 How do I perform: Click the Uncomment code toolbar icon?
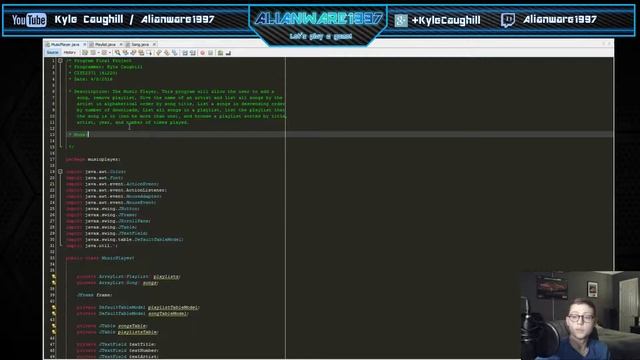[228, 53]
